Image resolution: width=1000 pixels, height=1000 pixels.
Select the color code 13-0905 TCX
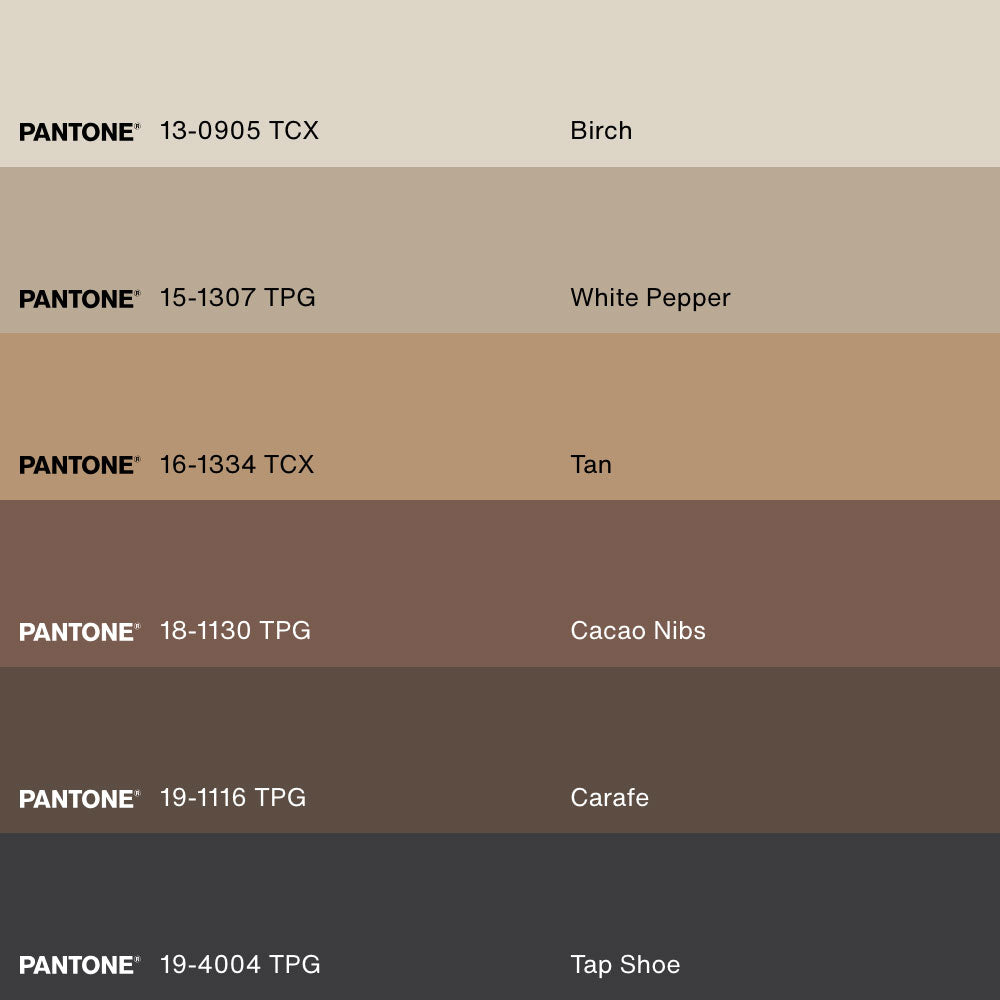[x=239, y=131]
